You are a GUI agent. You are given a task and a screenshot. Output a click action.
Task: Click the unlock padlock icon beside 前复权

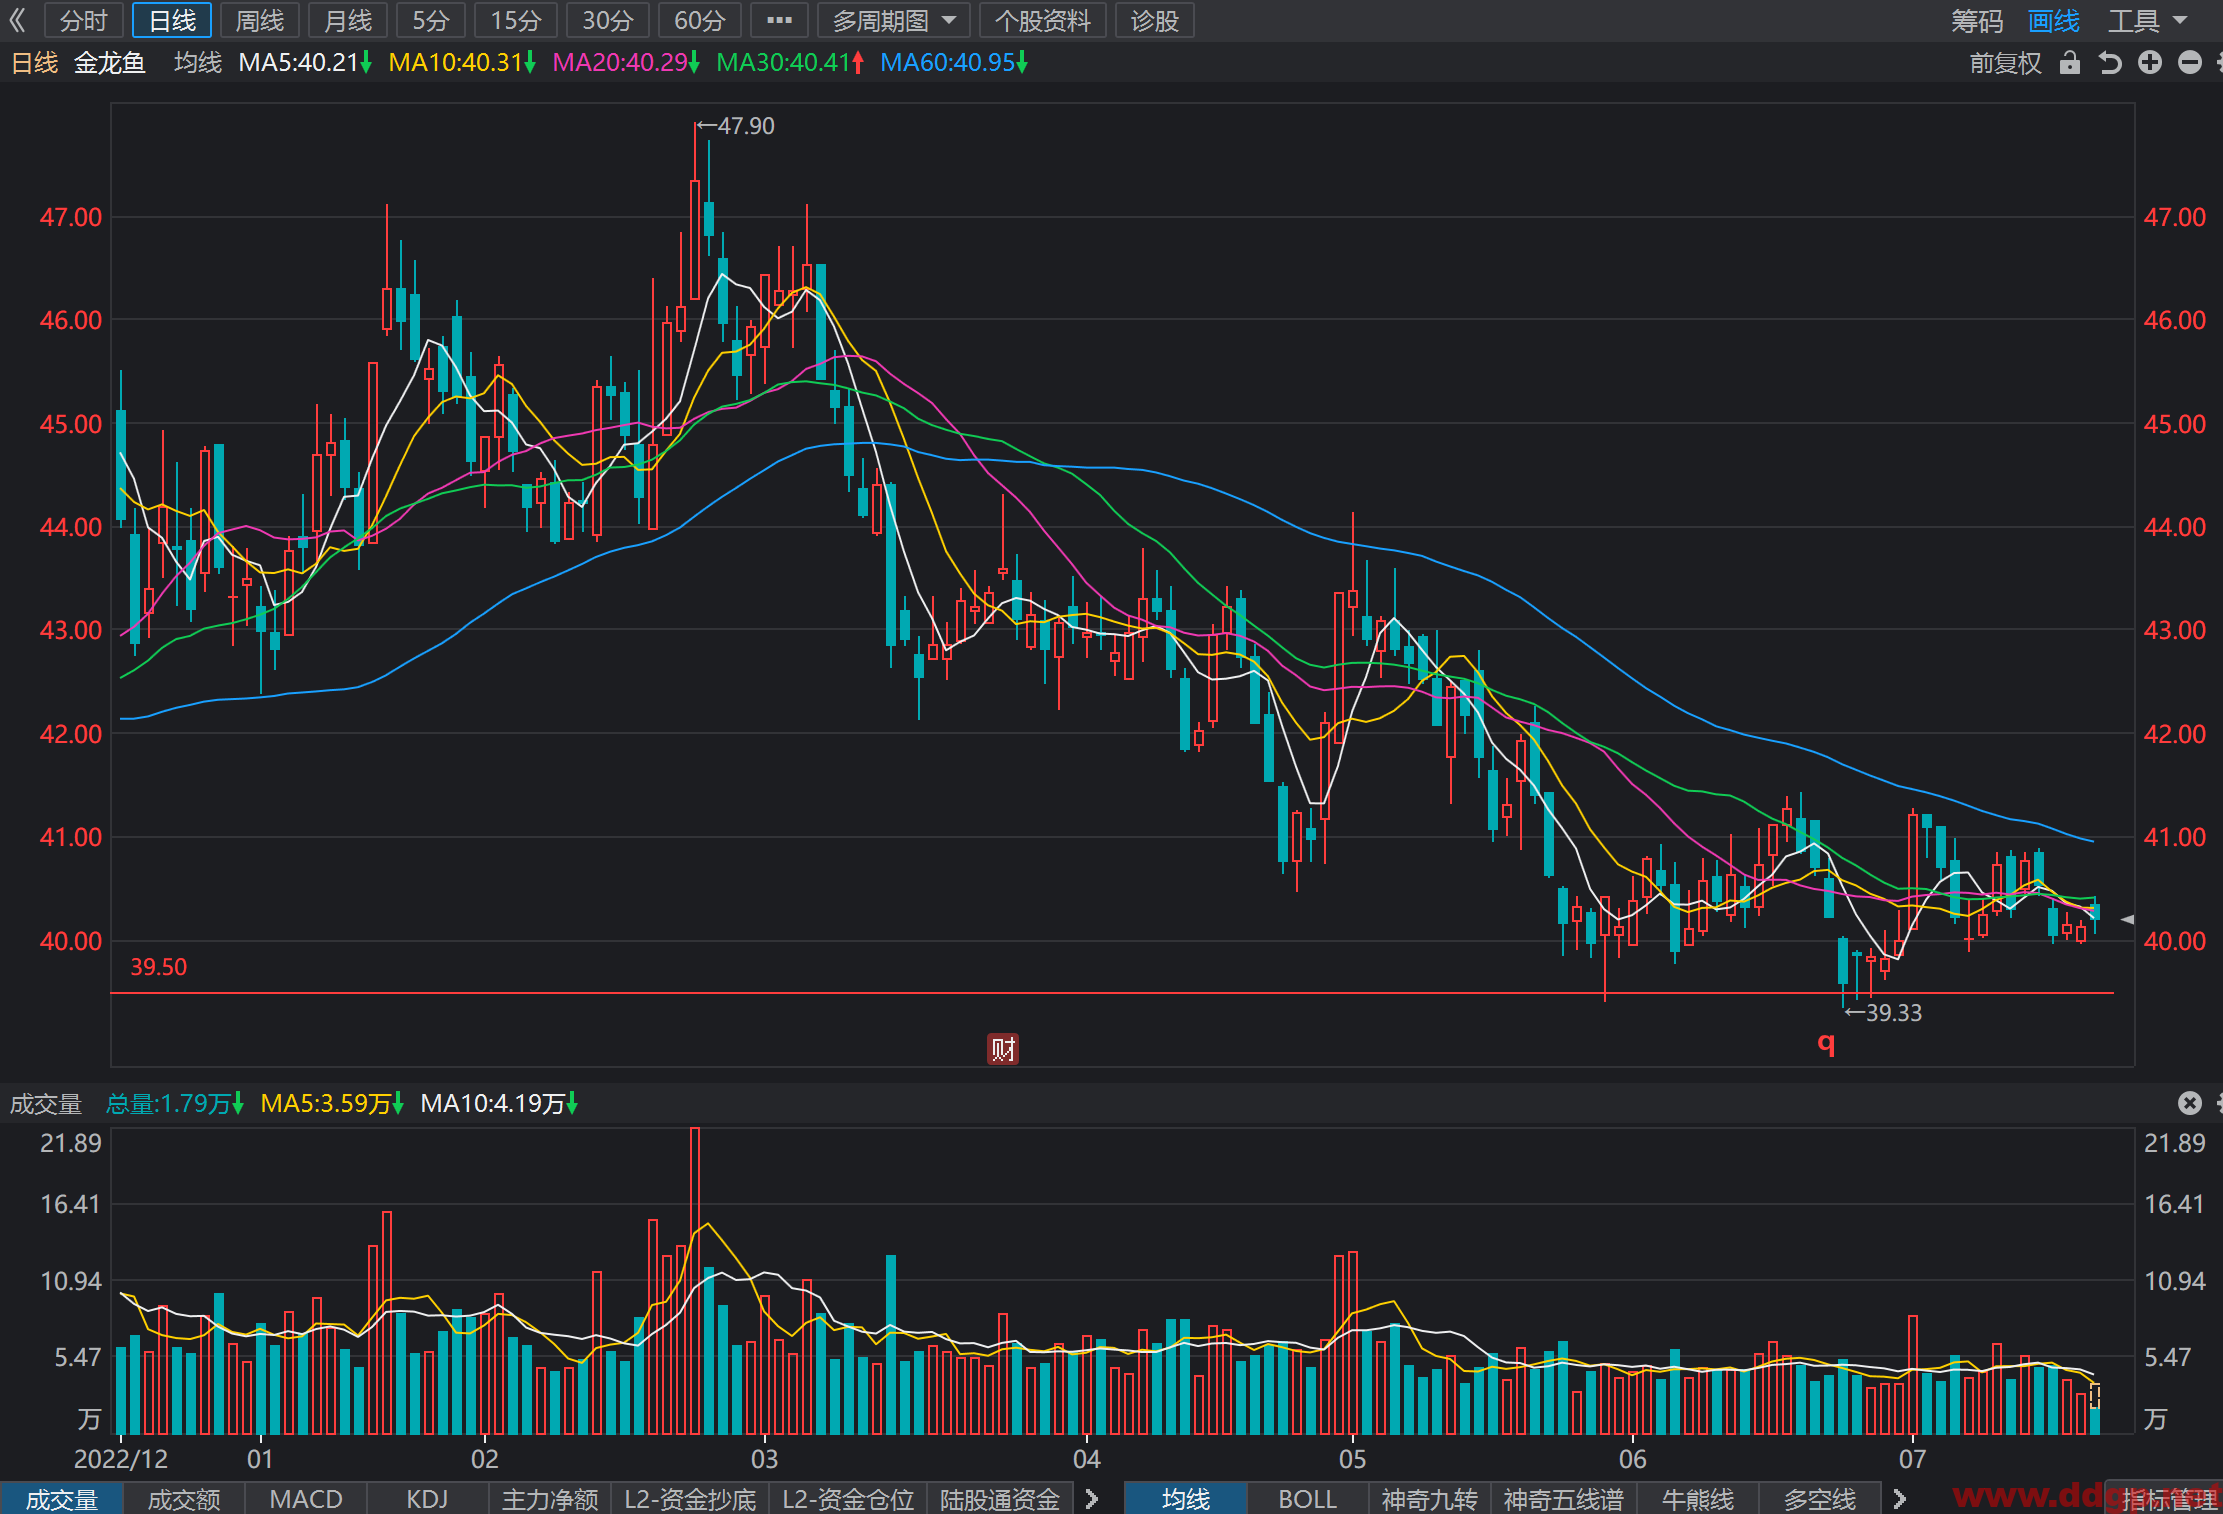click(2070, 63)
